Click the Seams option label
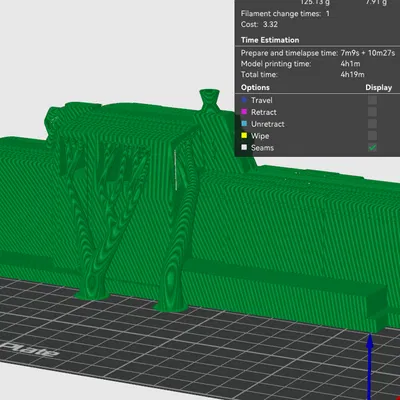 [262, 148]
